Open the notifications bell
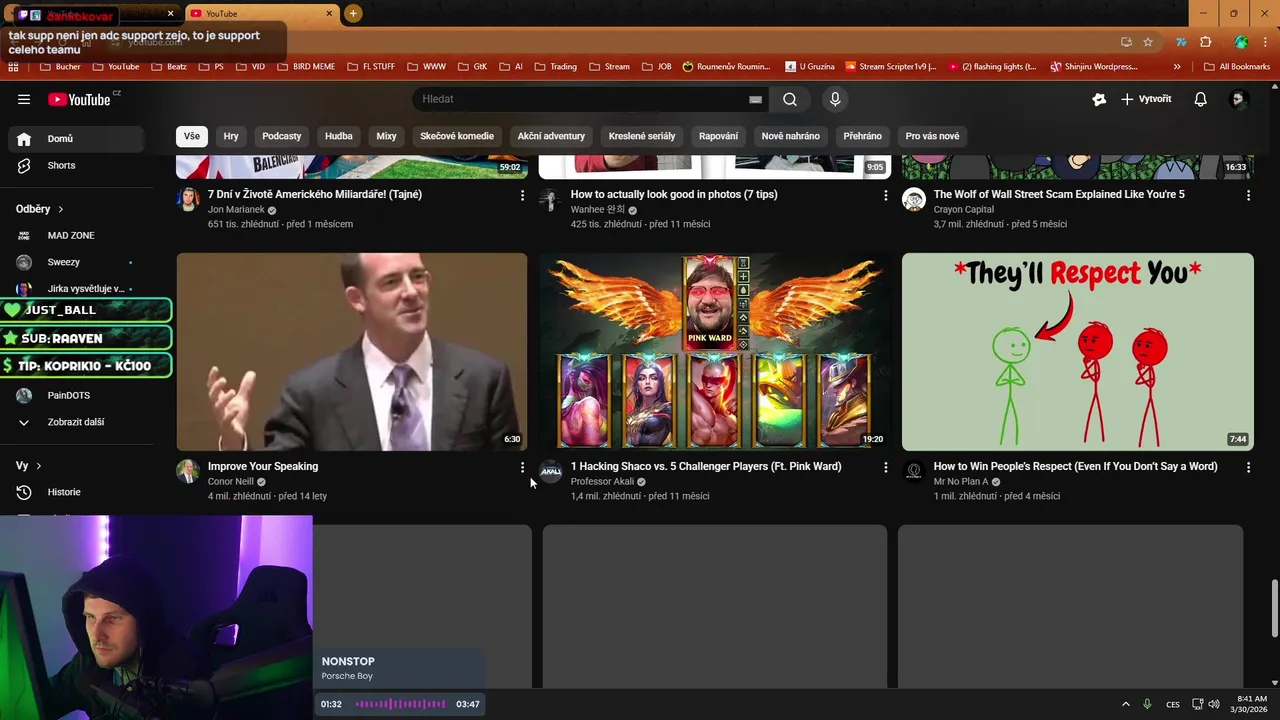Image resolution: width=1280 pixels, height=720 pixels. (1200, 99)
